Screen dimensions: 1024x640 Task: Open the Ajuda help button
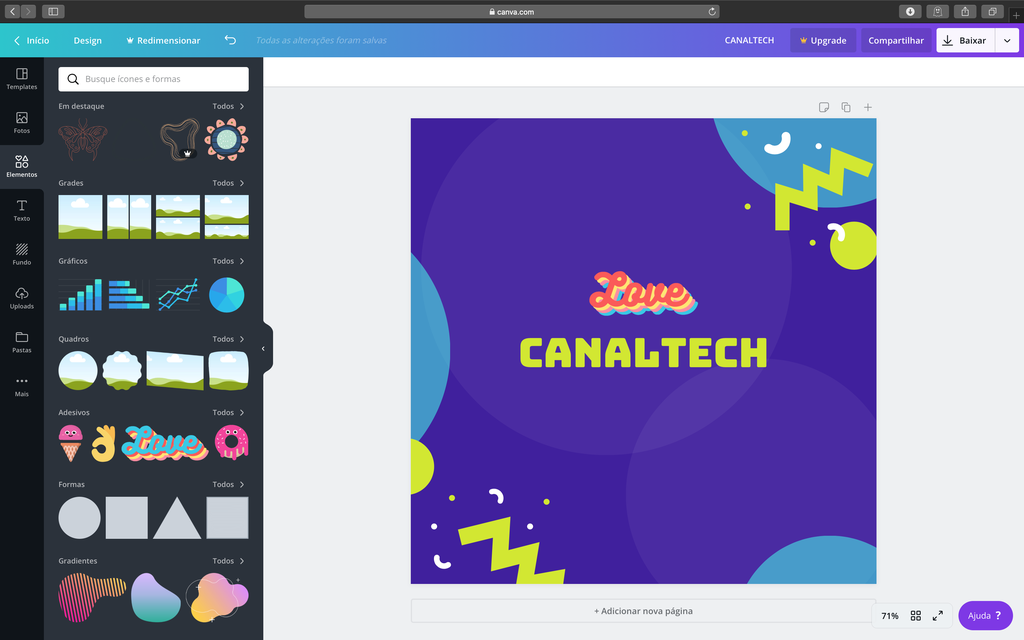[x=985, y=616]
